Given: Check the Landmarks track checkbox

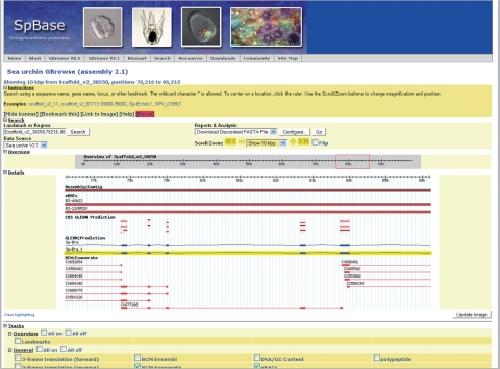Looking at the screenshot, I should pyautogui.click(x=18, y=341).
